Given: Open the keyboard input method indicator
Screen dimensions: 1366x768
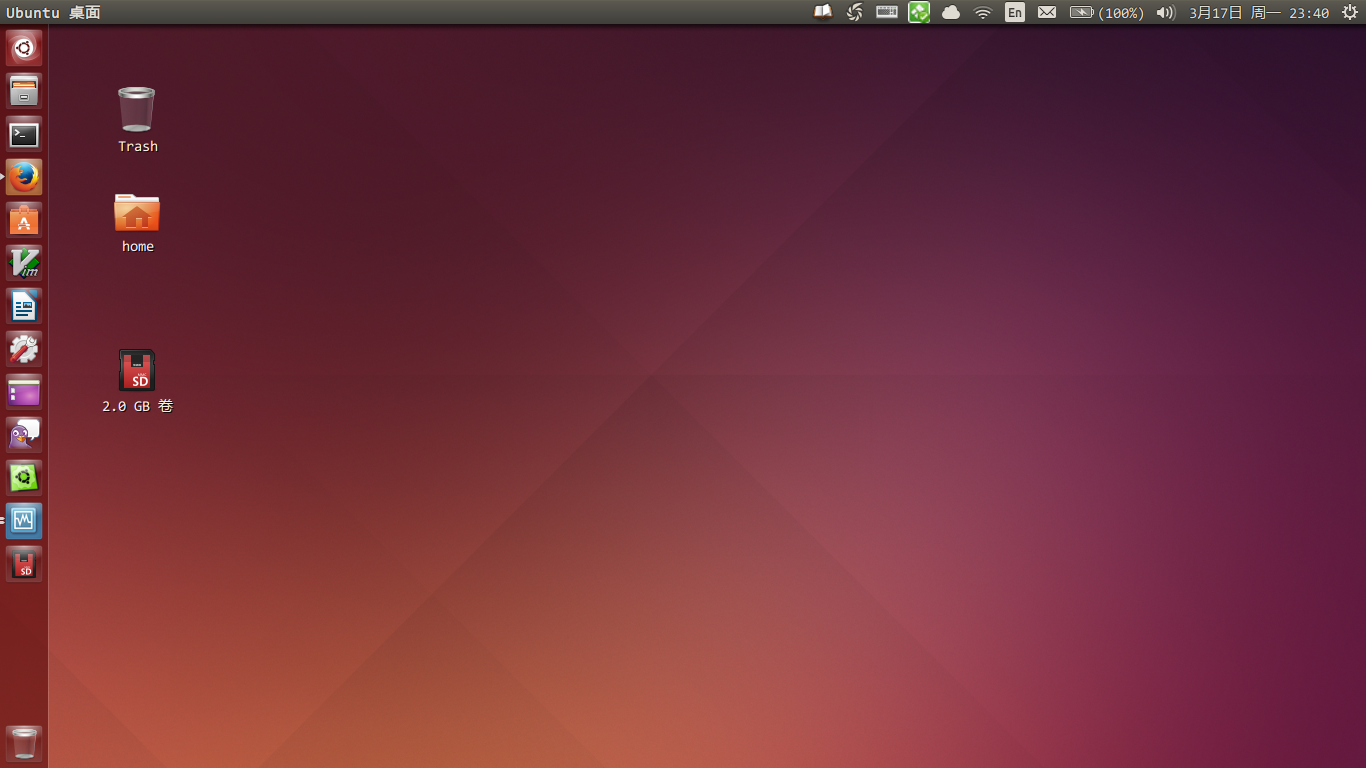Looking at the screenshot, I should [887, 12].
